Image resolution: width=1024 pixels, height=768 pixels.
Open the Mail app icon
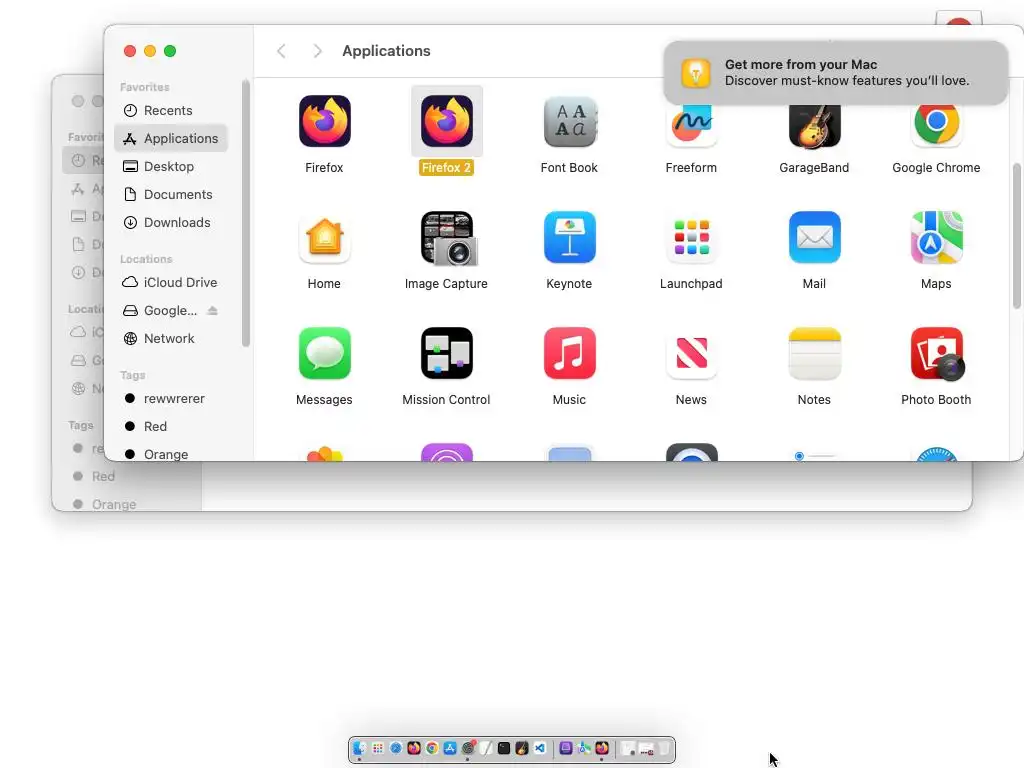(814, 237)
